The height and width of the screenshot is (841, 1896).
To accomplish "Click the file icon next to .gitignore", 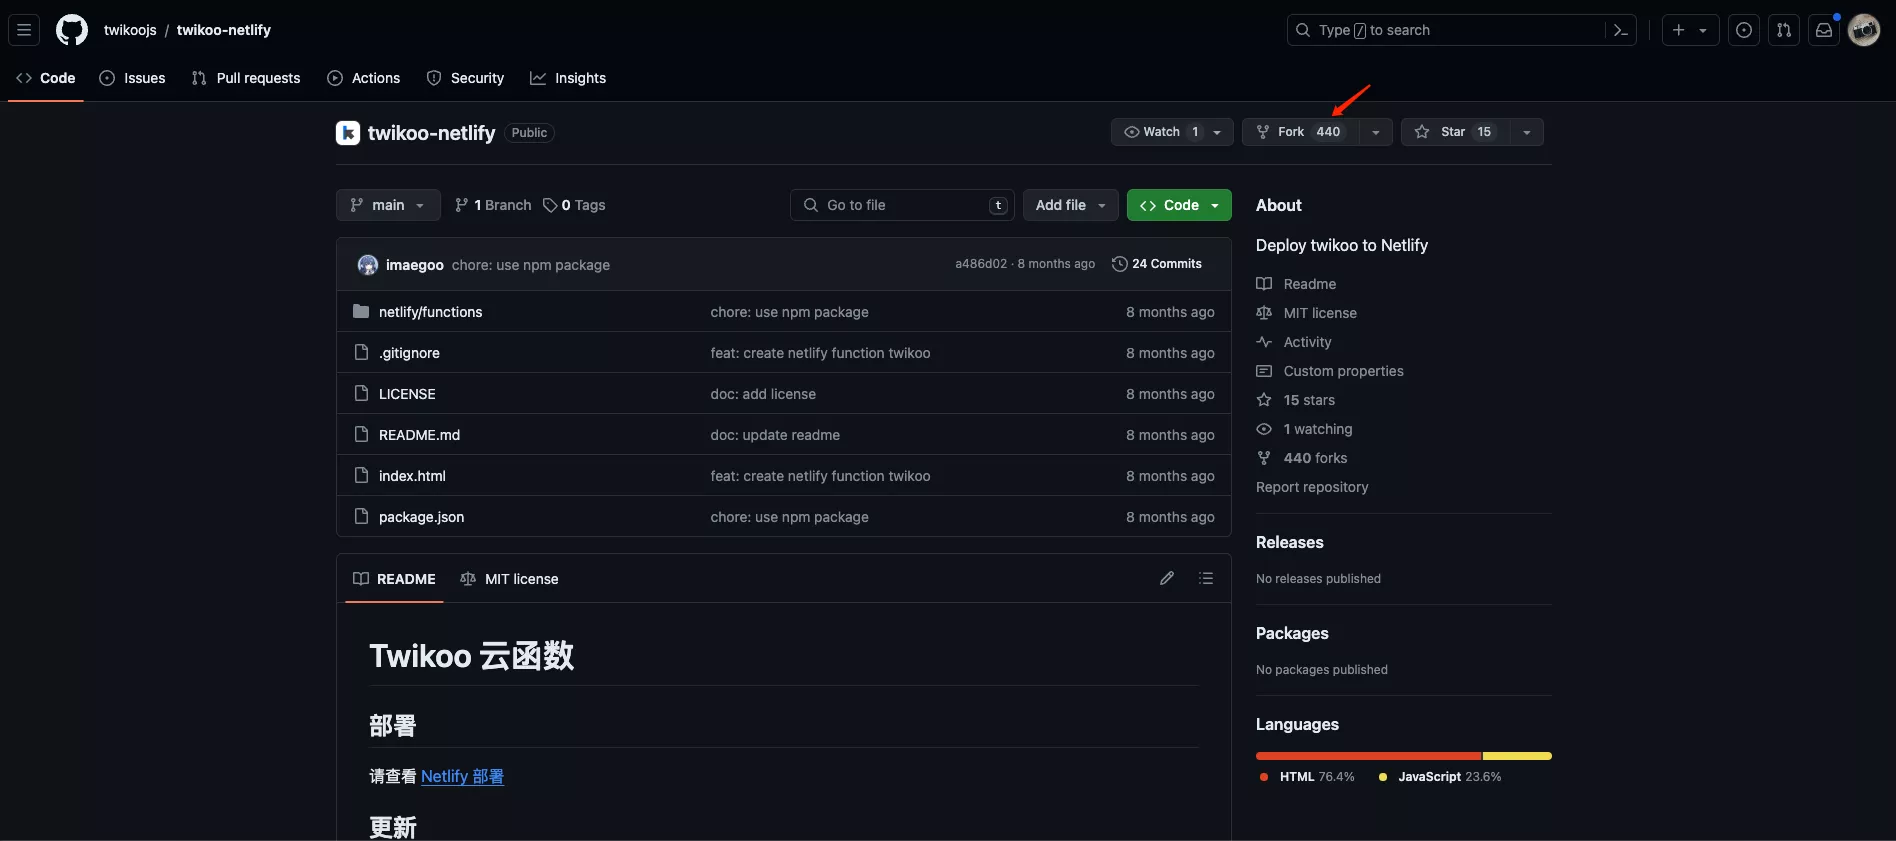I will (x=361, y=353).
